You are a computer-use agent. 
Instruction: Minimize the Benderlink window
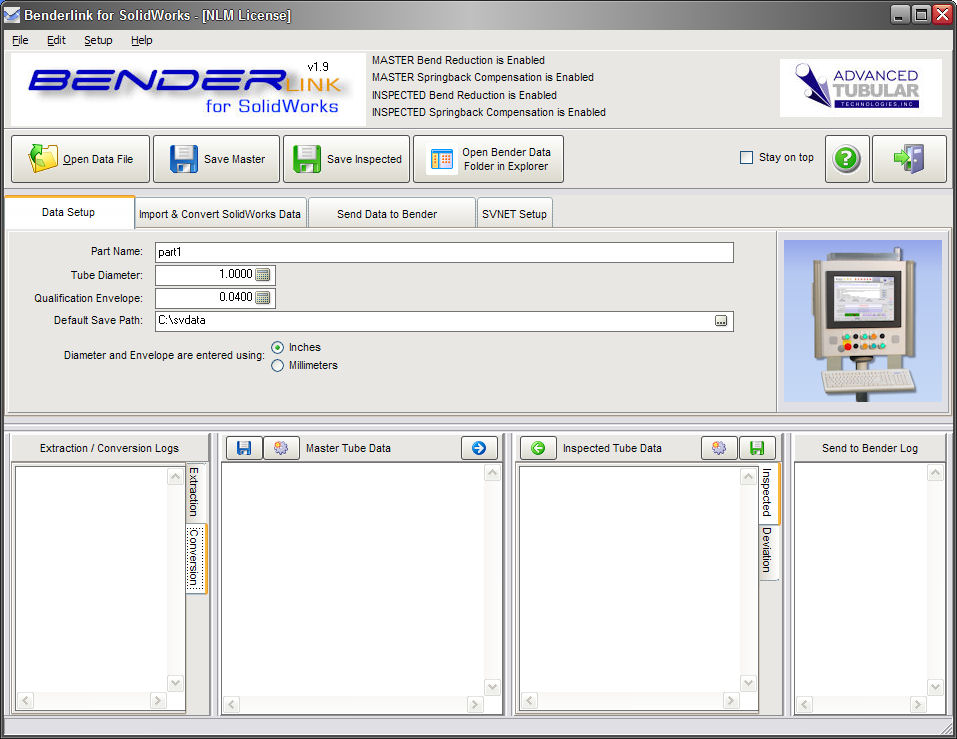pyautogui.click(x=900, y=15)
